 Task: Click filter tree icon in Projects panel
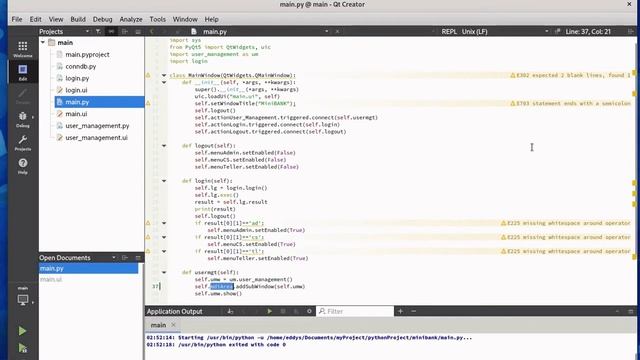click(98, 31)
